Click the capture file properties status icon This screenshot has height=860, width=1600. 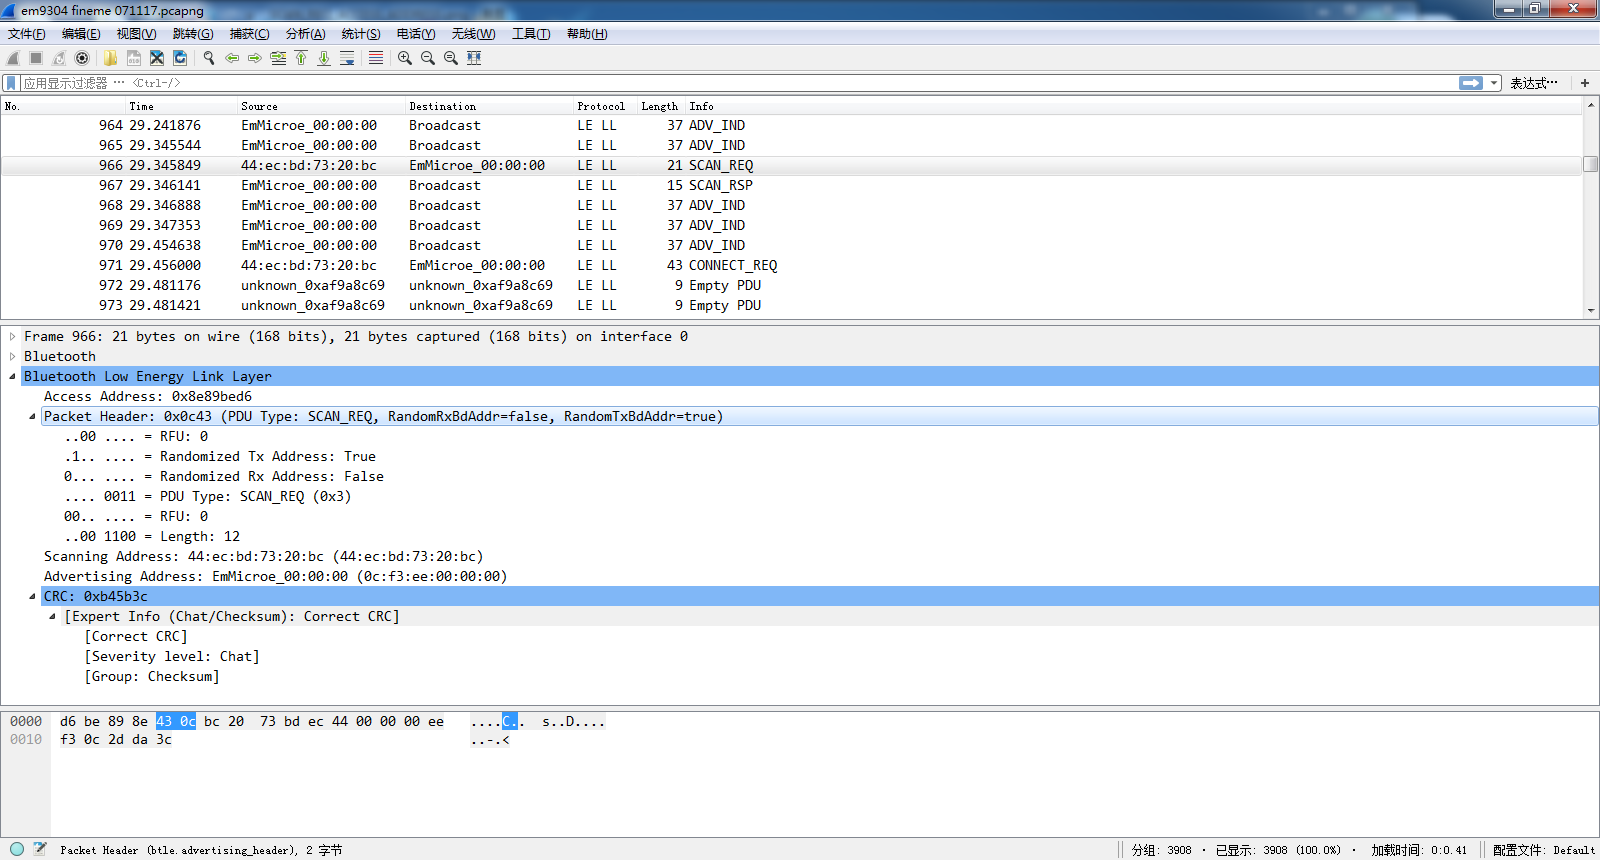pyautogui.click(x=40, y=849)
